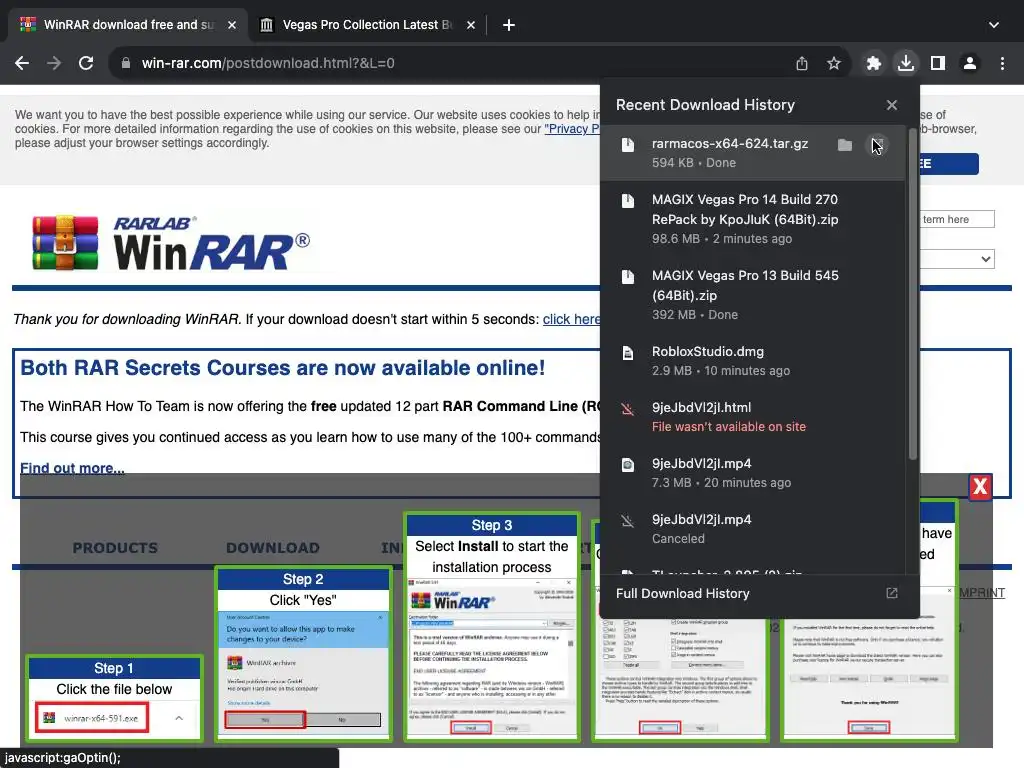The width and height of the screenshot is (1024, 768).
Task: Click '7.3 MB • 20 minutes ago' text
Action: (722, 483)
